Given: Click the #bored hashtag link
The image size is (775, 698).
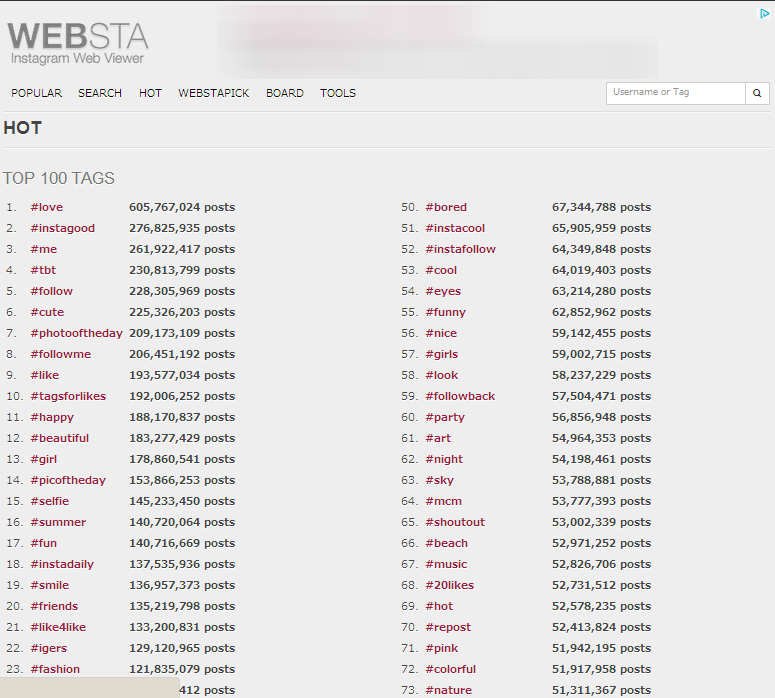Looking at the screenshot, I should click(x=445, y=207).
